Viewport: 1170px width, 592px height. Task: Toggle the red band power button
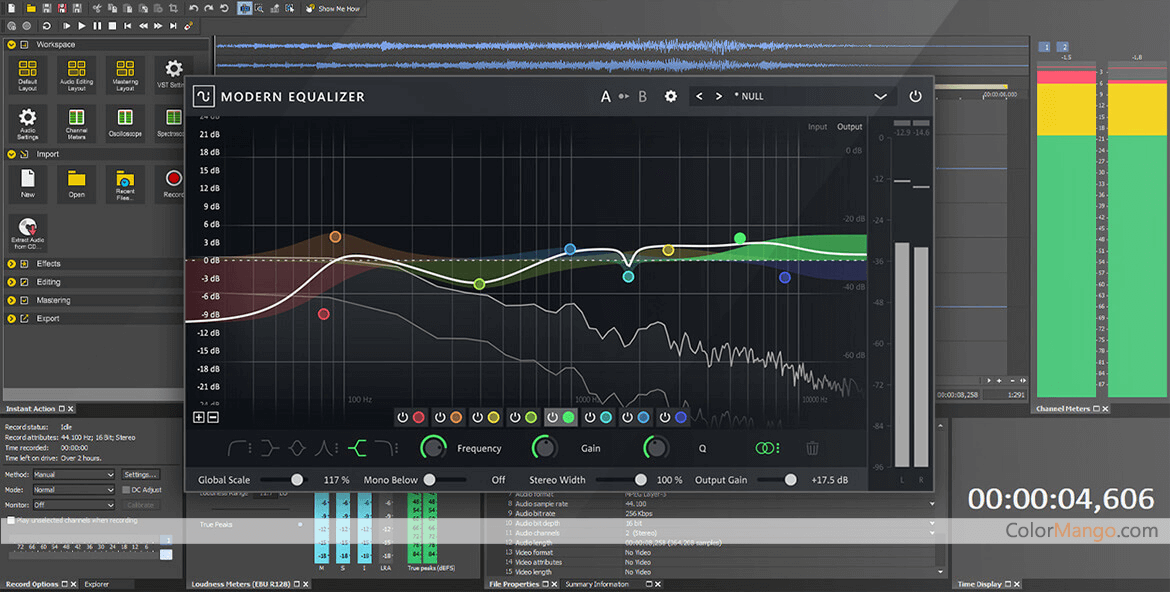click(x=403, y=417)
